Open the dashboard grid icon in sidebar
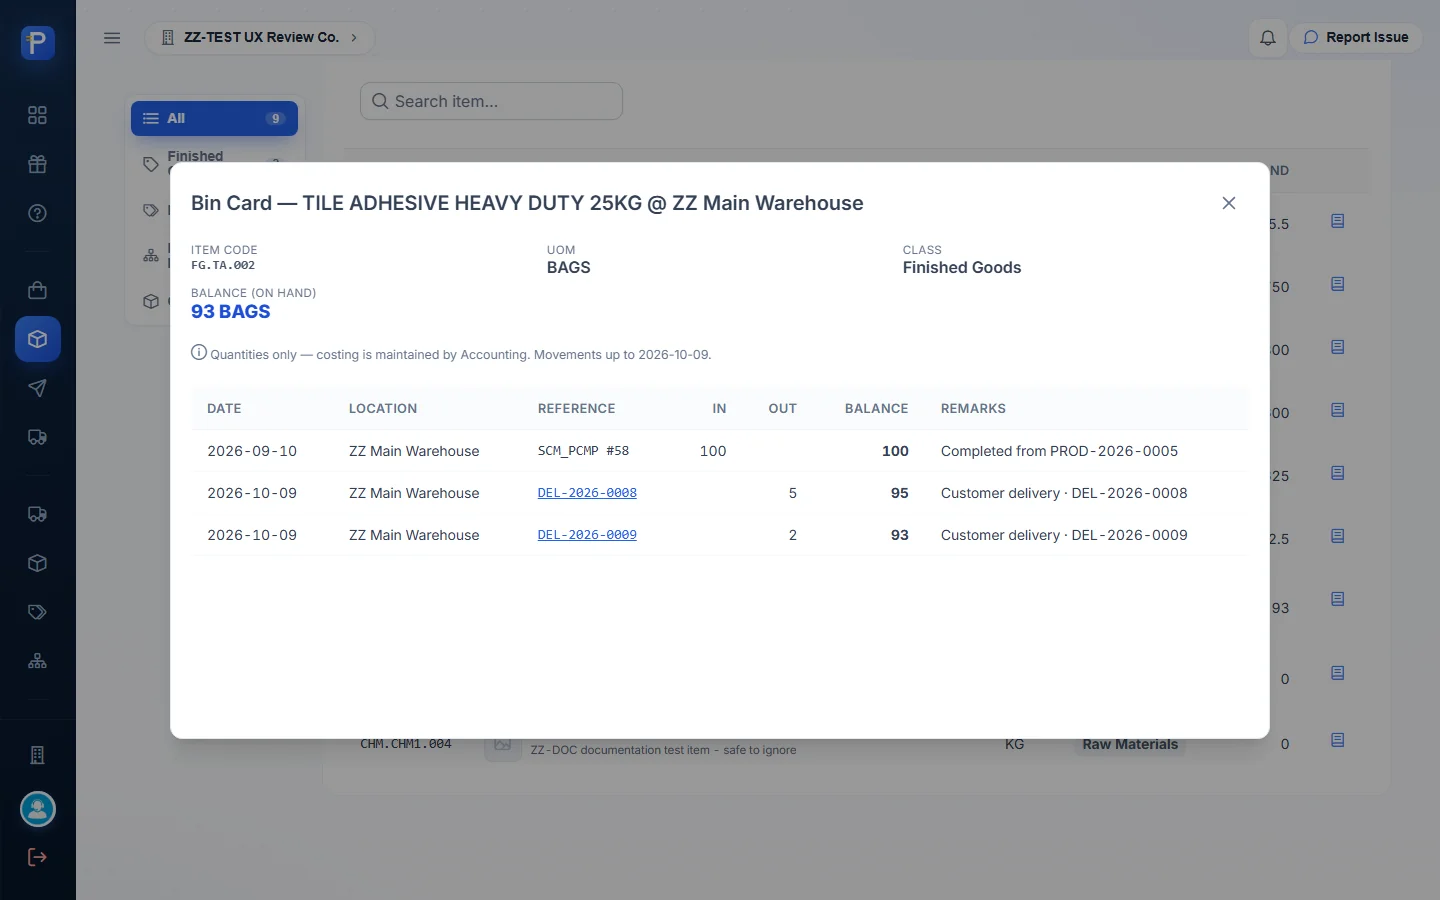This screenshot has width=1440, height=900. pyautogui.click(x=37, y=115)
